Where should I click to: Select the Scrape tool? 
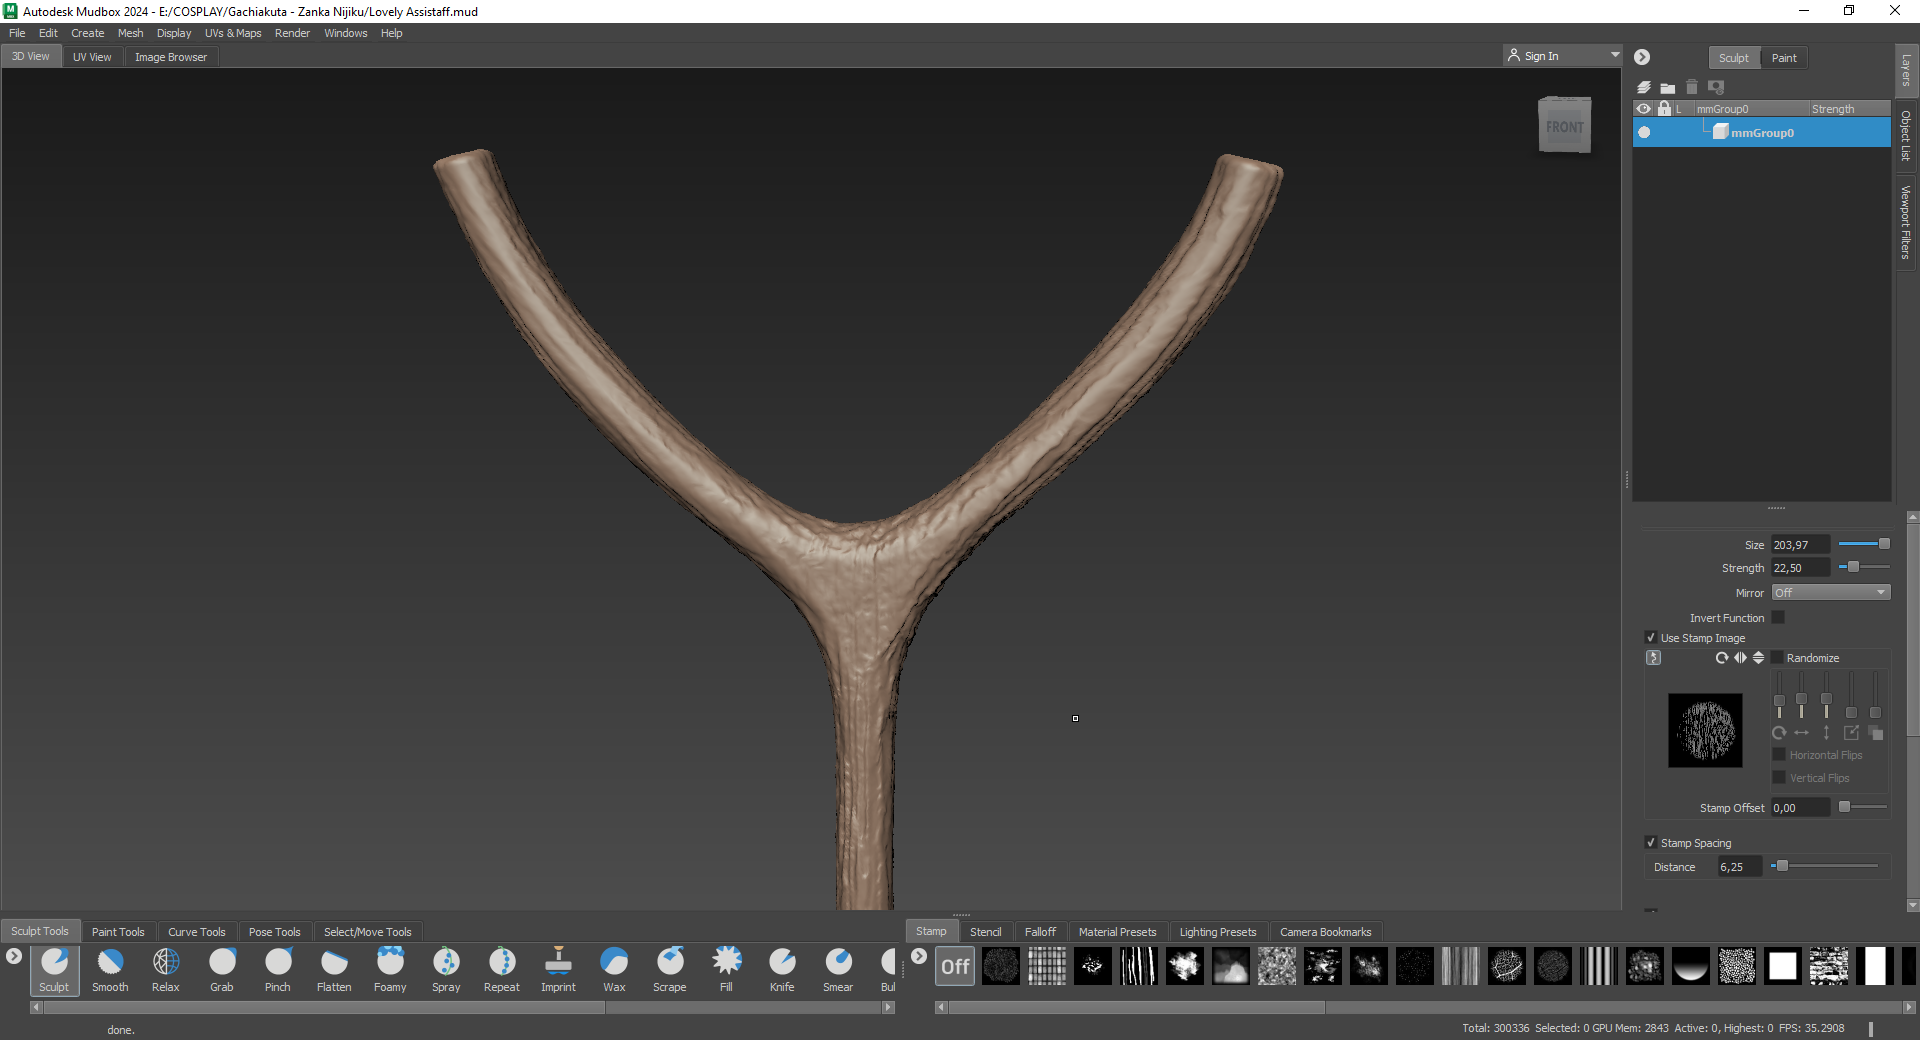(x=670, y=963)
